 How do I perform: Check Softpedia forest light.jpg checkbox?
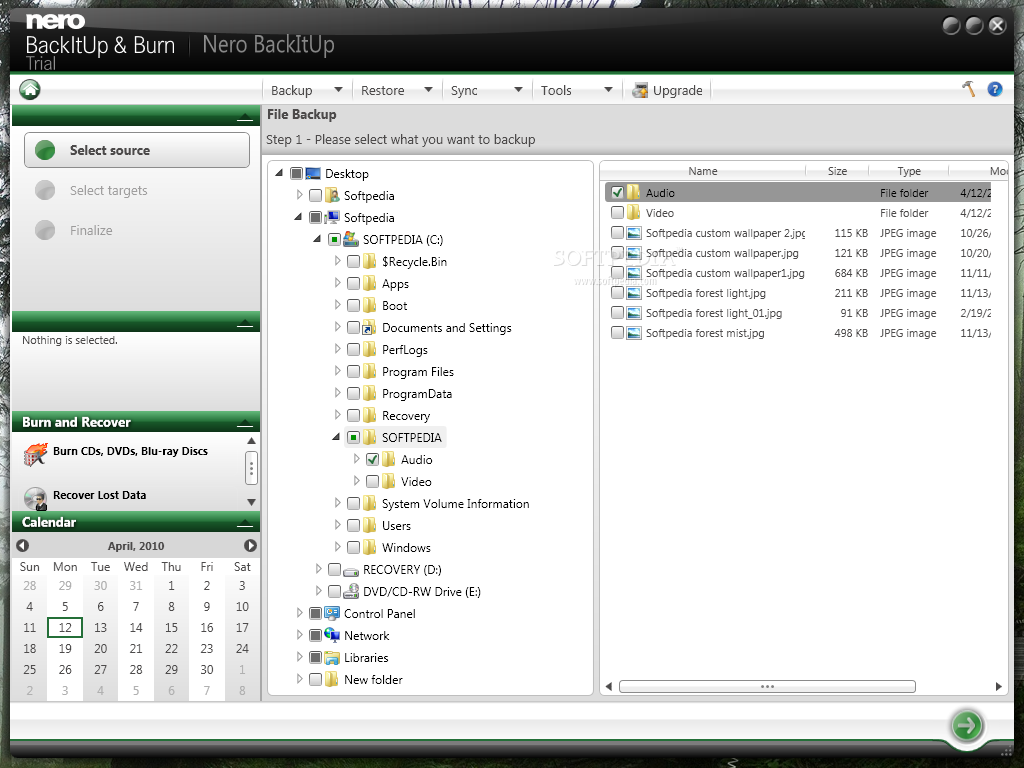click(x=617, y=293)
